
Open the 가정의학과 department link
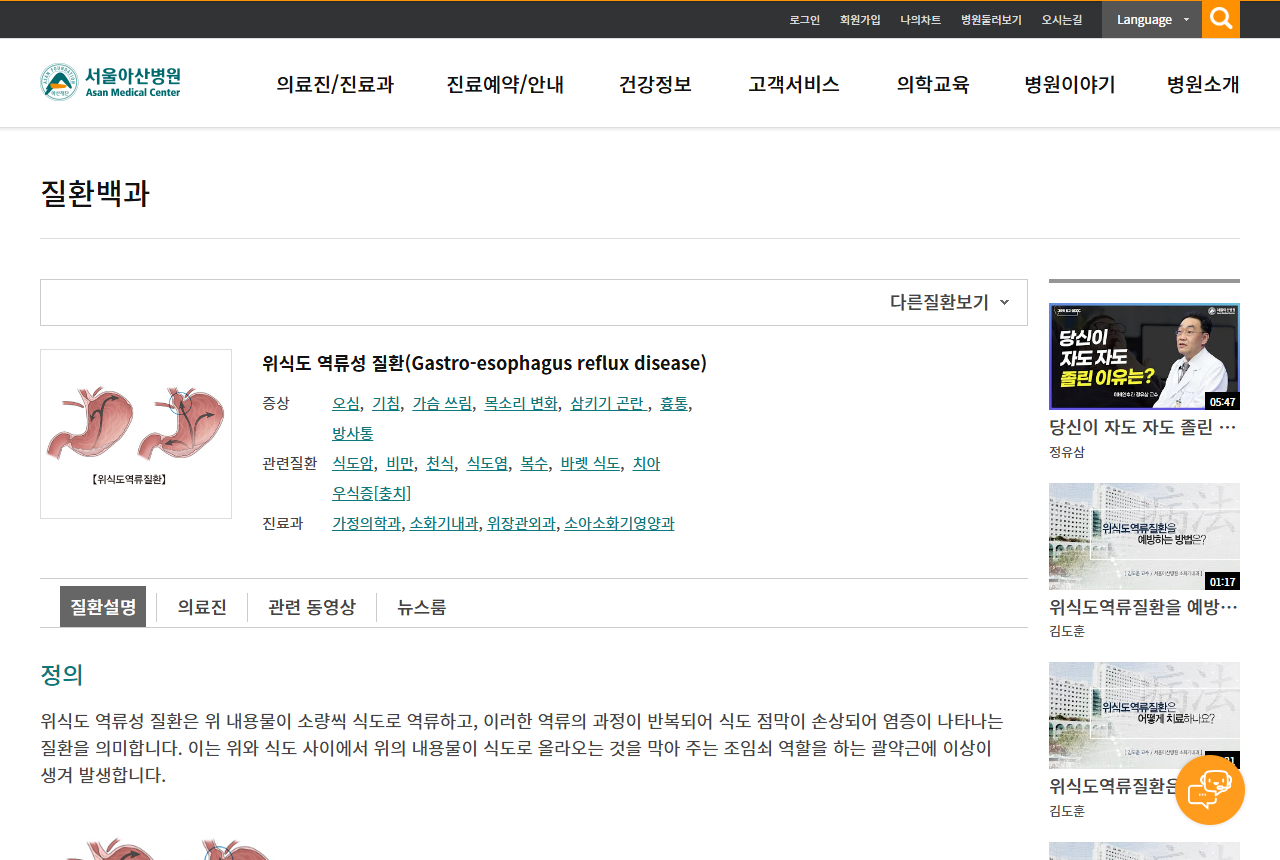pyautogui.click(x=366, y=523)
